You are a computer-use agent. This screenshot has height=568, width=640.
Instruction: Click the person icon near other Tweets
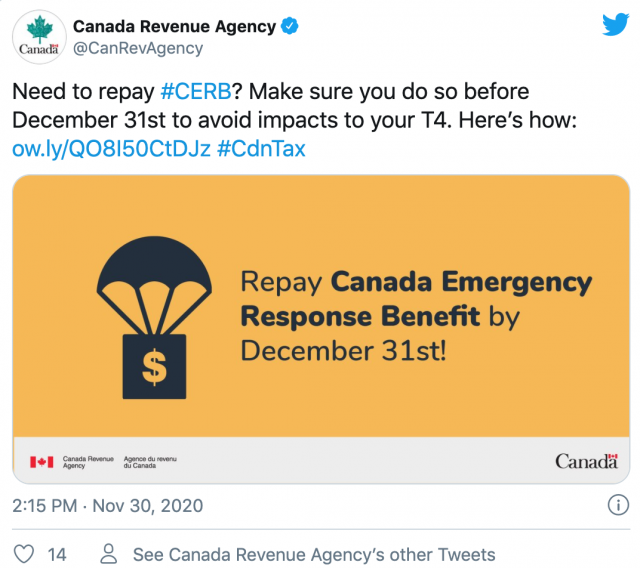[109, 554]
